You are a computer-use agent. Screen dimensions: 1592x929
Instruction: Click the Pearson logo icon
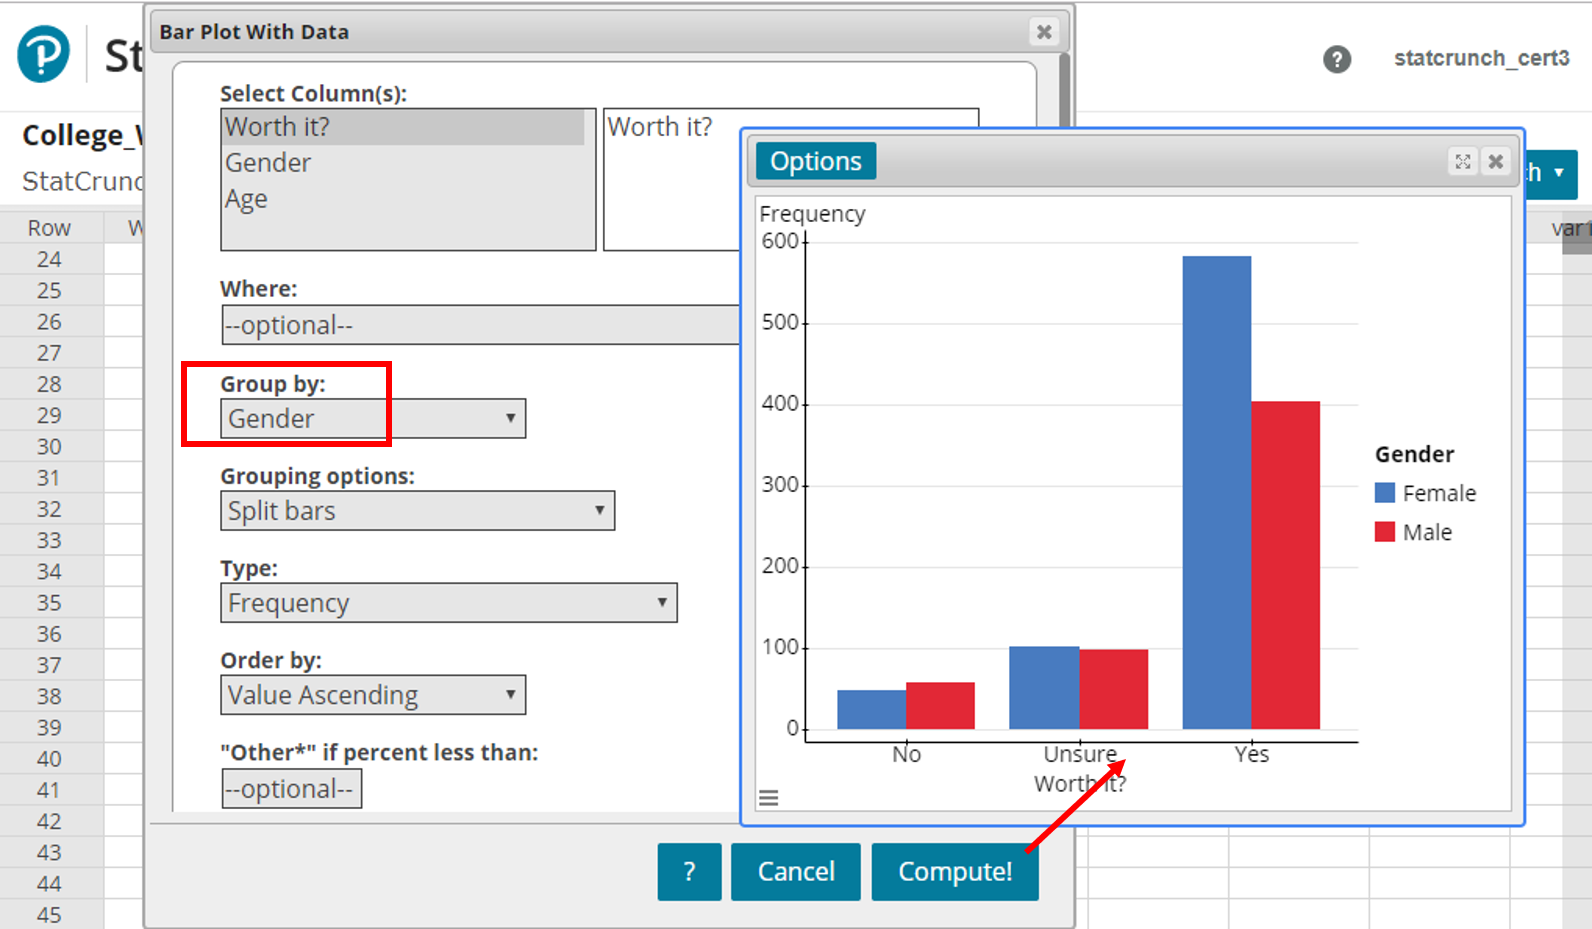pos(43,54)
